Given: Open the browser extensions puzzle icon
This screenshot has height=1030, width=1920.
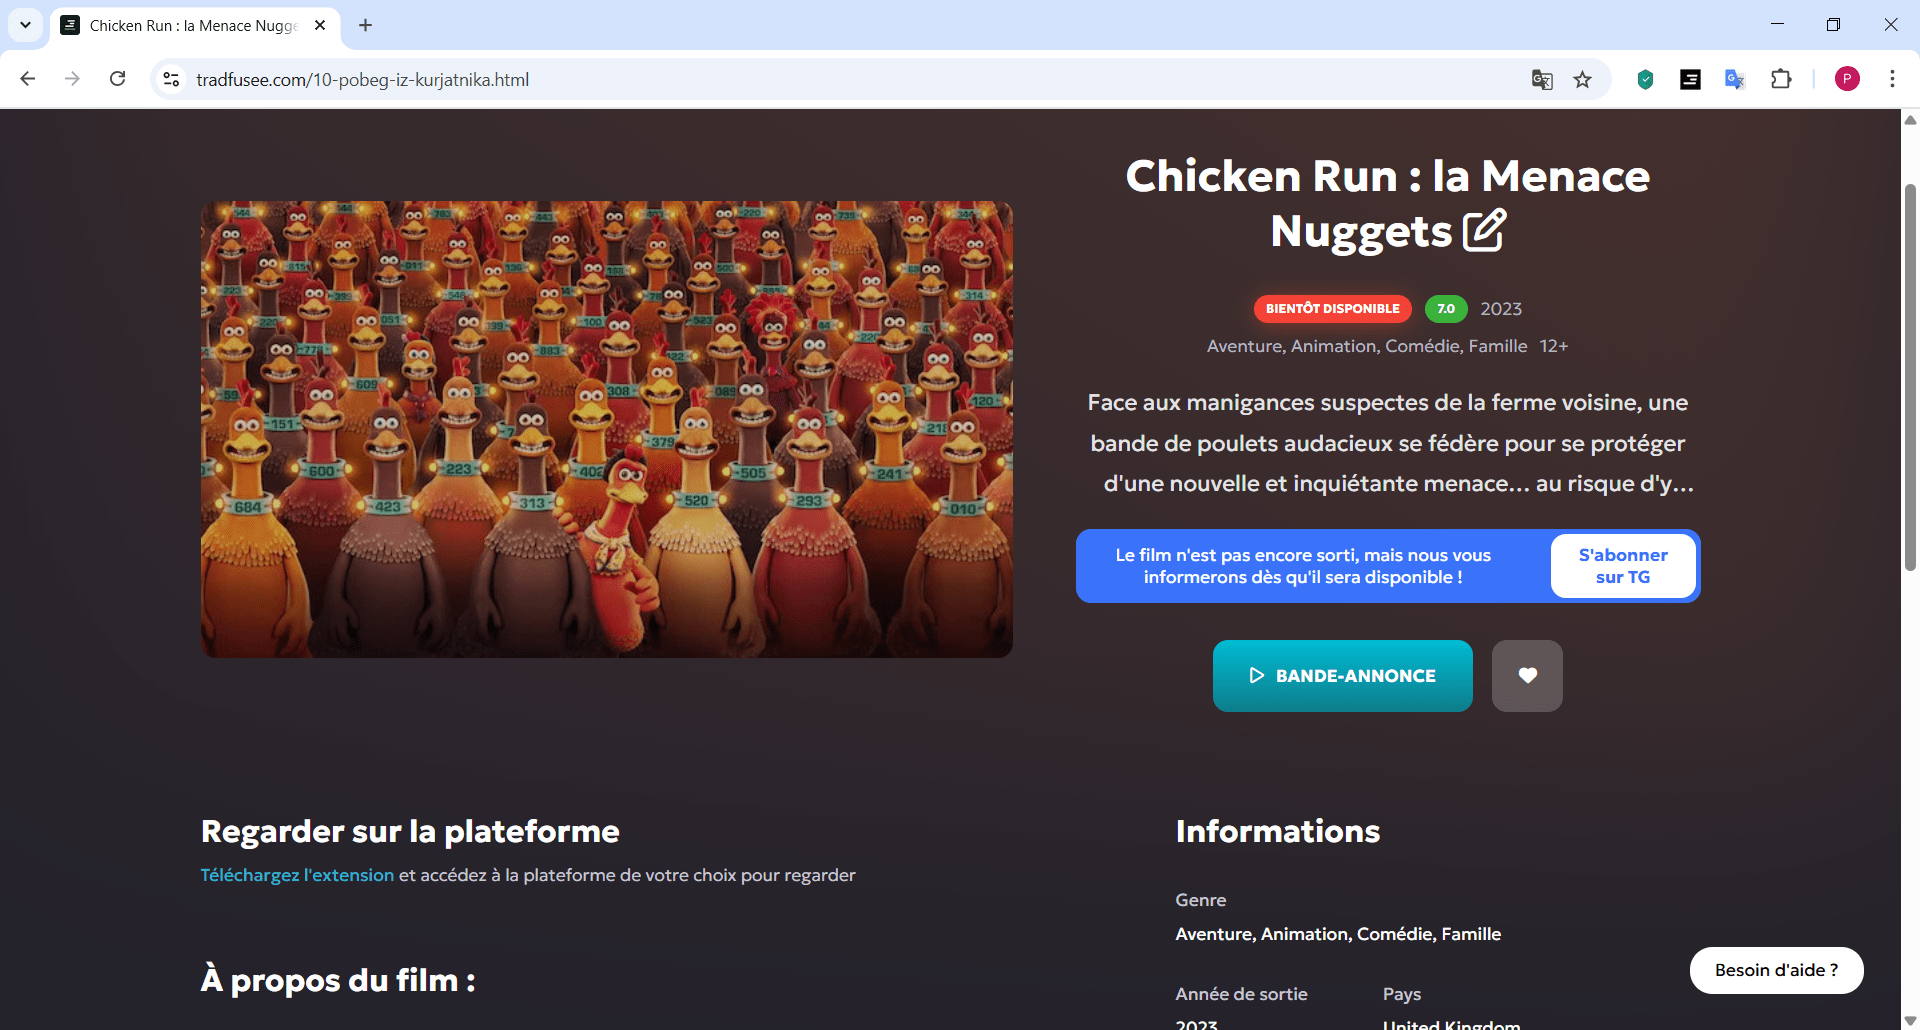Looking at the screenshot, I should pyautogui.click(x=1781, y=80).
